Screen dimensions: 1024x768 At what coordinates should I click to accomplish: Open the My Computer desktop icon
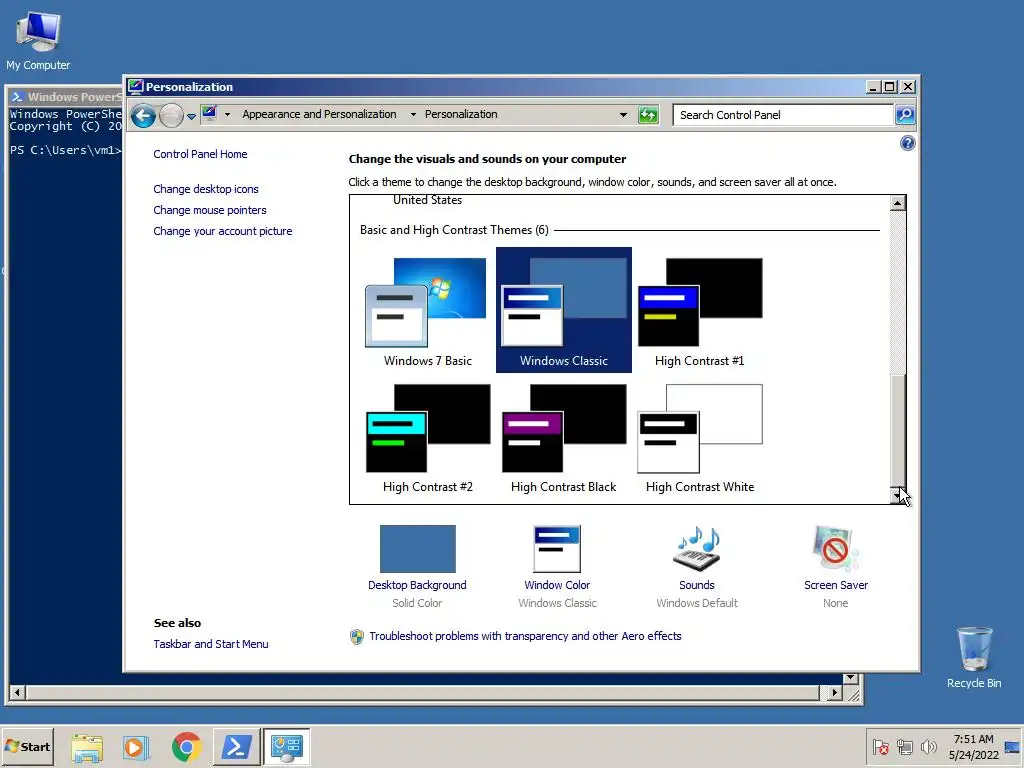pos(38,39)
